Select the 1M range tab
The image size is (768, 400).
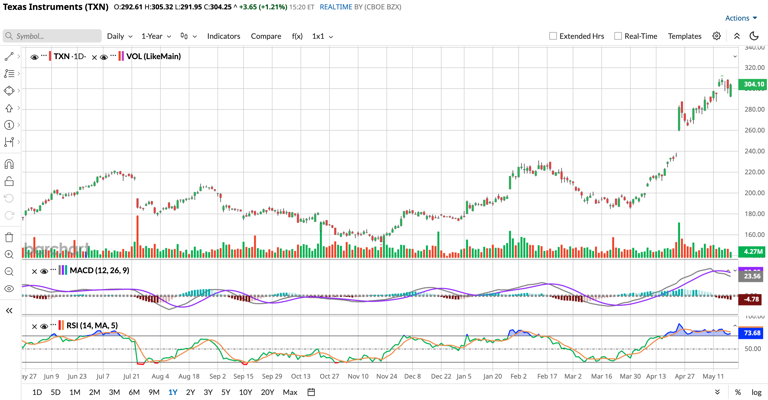74,392
